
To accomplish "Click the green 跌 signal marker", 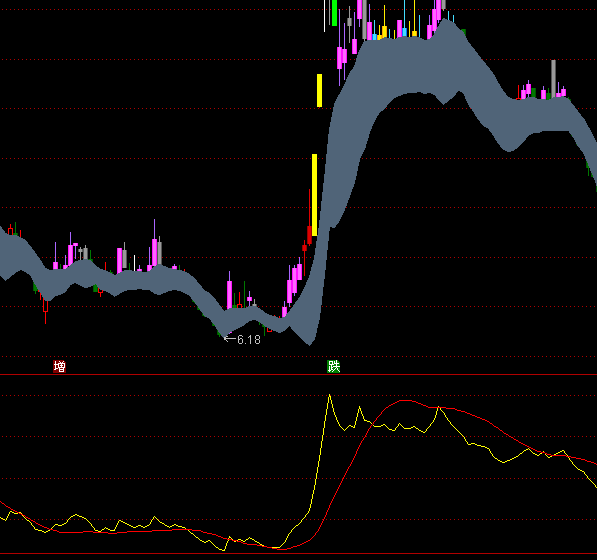I will (x=334, y=367).
